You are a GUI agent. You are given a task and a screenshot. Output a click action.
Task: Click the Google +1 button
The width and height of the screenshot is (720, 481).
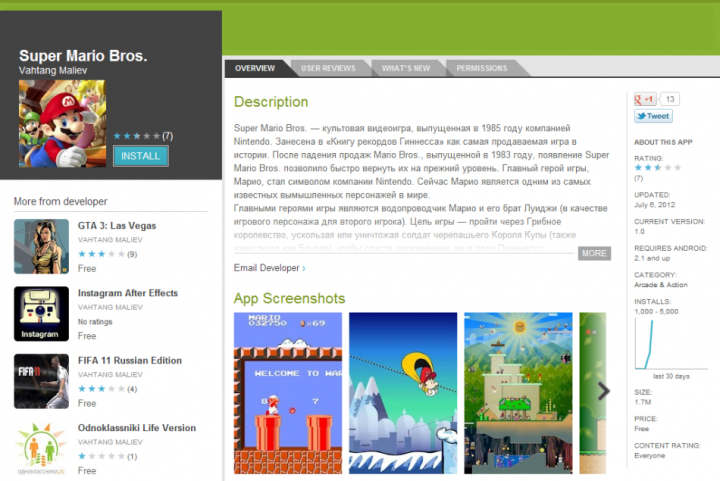coord(645,99)
